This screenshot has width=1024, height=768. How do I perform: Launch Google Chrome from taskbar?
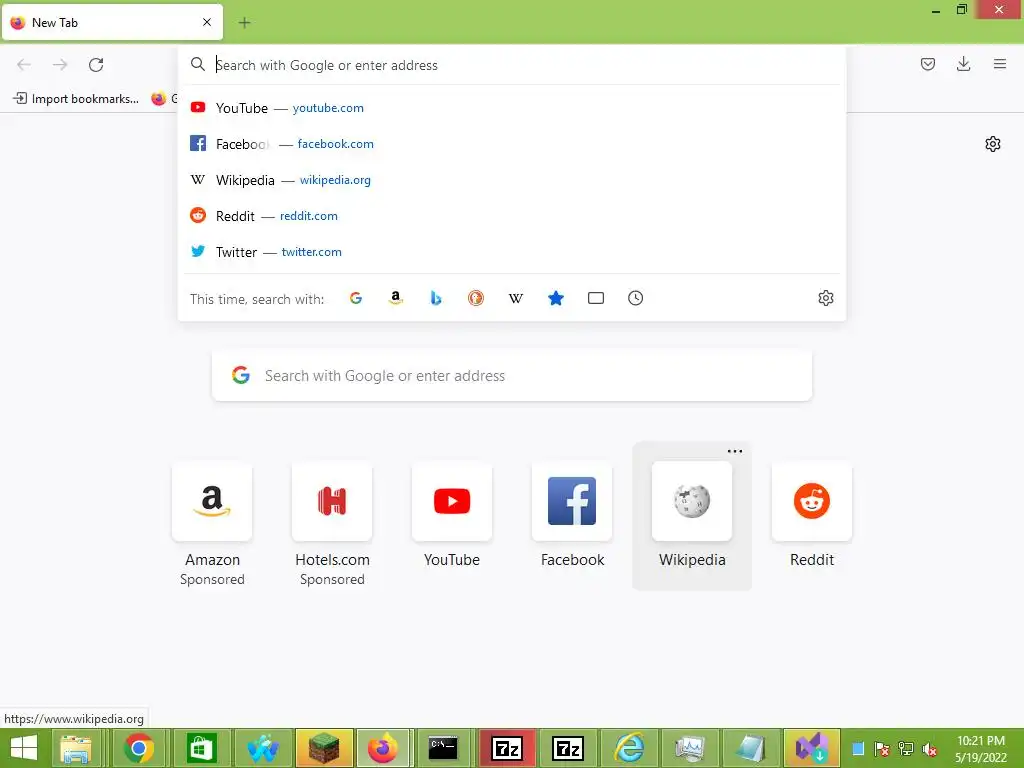coord(138,748)
